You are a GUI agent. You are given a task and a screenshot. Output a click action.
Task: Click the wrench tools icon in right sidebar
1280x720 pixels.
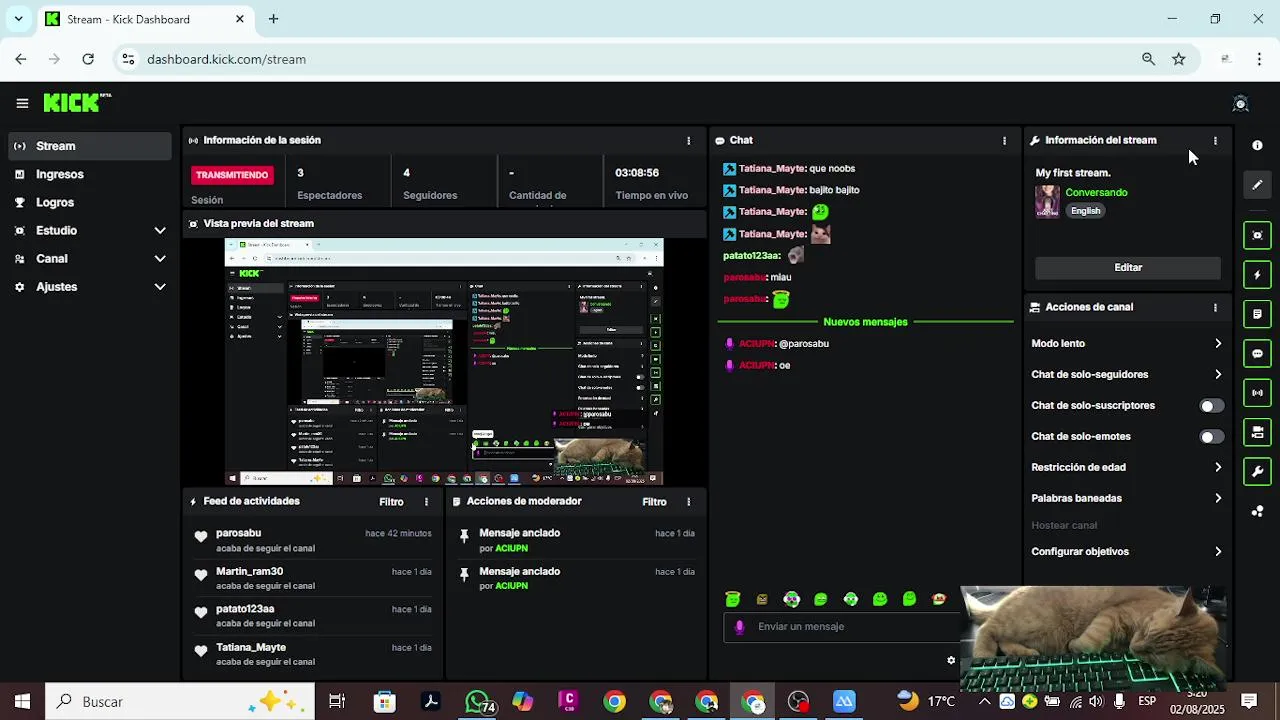coord(1257,471)
